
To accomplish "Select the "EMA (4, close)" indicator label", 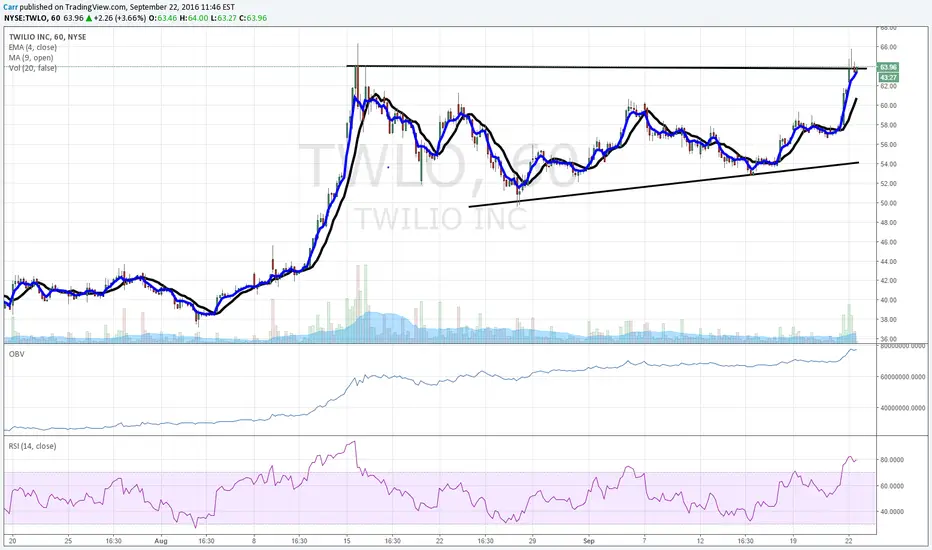I will pos(33,47).
